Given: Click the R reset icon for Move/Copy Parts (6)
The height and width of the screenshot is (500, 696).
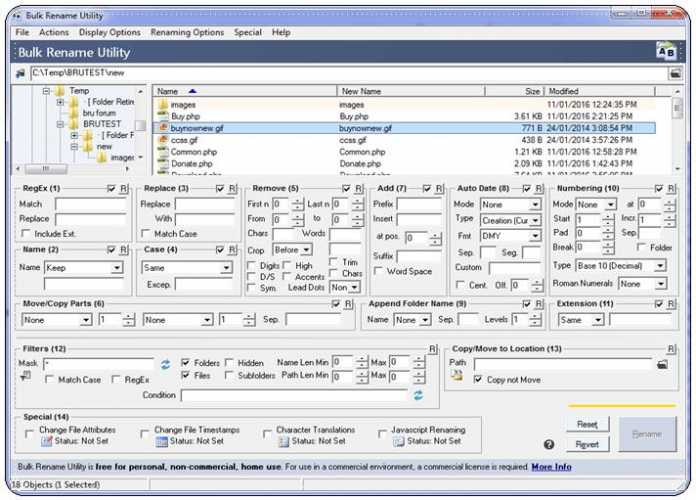Looking at the screenshot, I should 348,304.
